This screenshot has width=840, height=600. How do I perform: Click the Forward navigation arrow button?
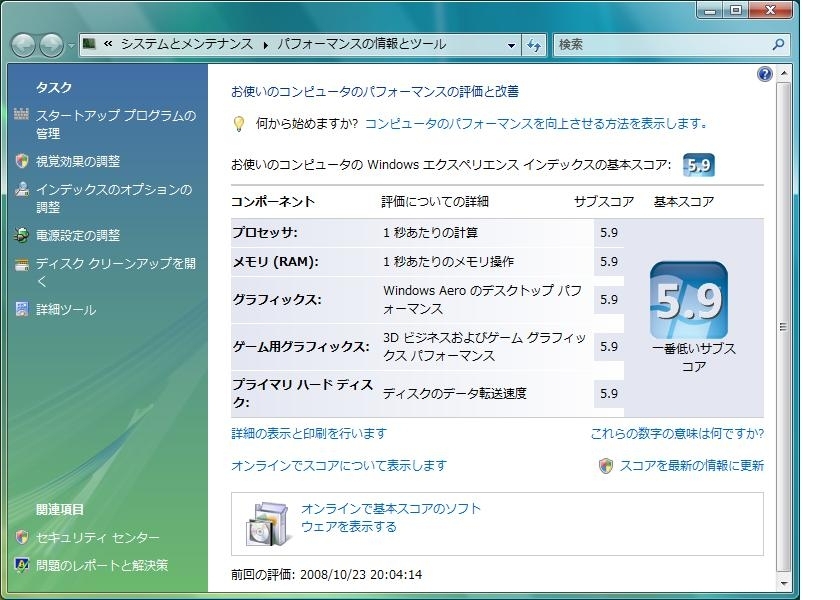click(x=52, y=45)
